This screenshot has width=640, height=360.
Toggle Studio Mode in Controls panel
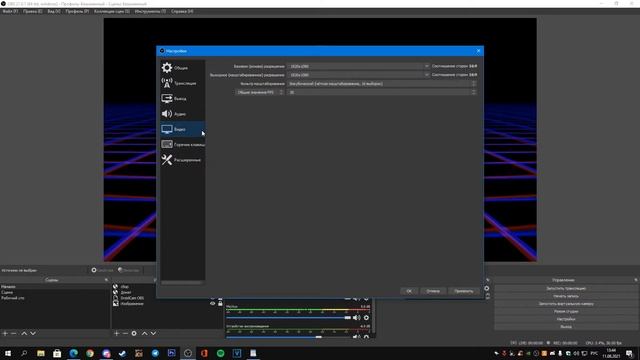(x=566, y=311)
